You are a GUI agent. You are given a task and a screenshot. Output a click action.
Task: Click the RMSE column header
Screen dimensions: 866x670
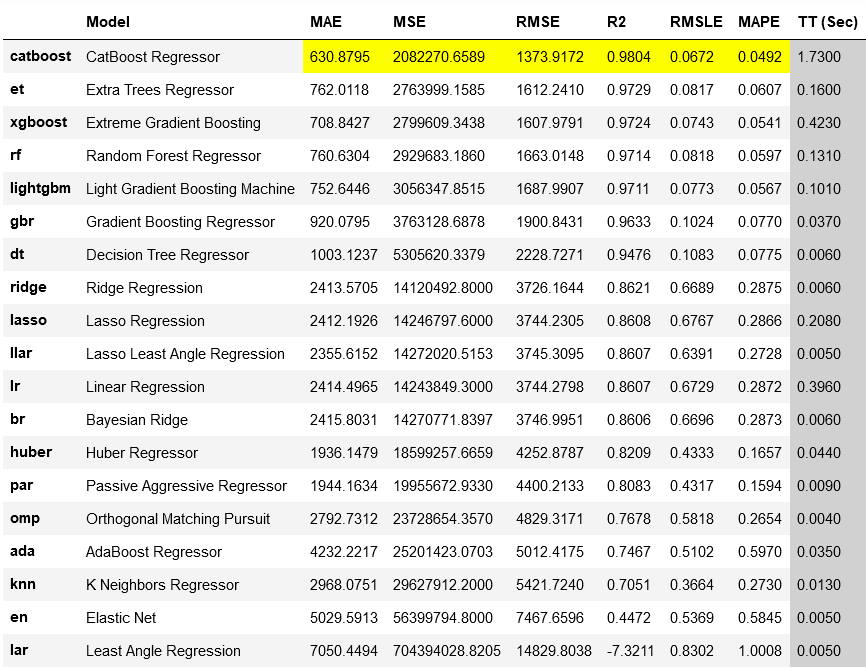click(537, 22)
